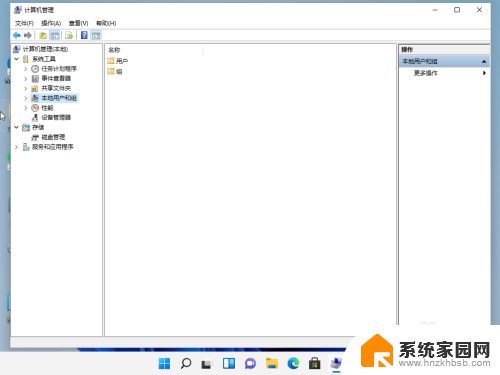Click the Forward arrow toolbar icon
This screenshot has width=500, height=375.
[x=28, y=35]
